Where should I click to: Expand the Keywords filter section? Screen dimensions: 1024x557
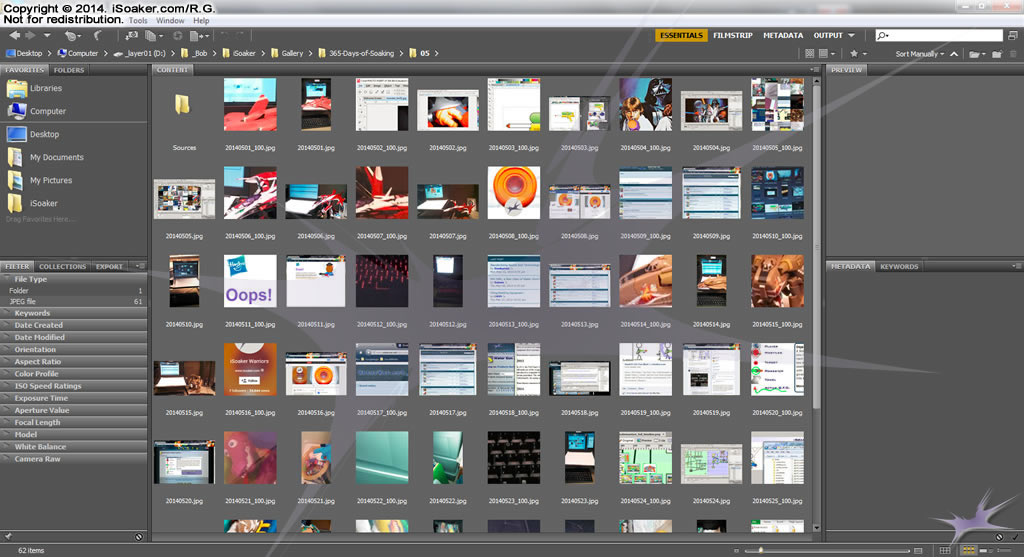click(73, 313)
